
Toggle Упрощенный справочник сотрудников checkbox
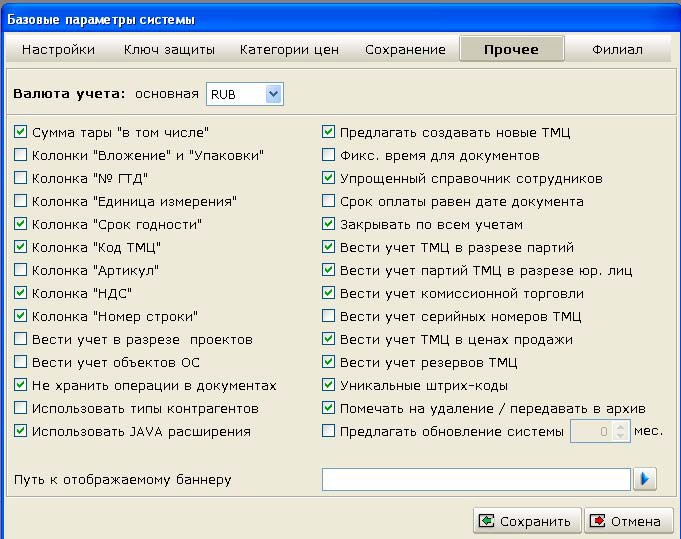pos(328,178)
